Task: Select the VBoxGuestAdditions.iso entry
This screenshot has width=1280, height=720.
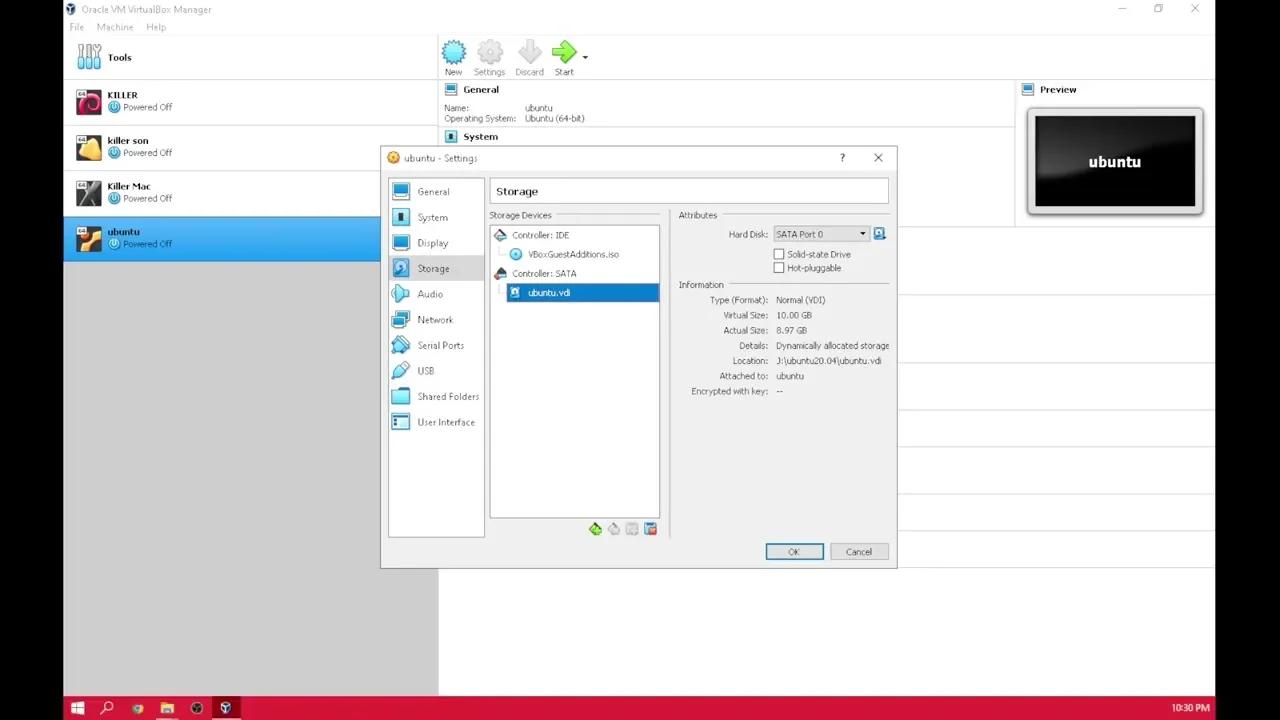Action: [x=572, y=254]
